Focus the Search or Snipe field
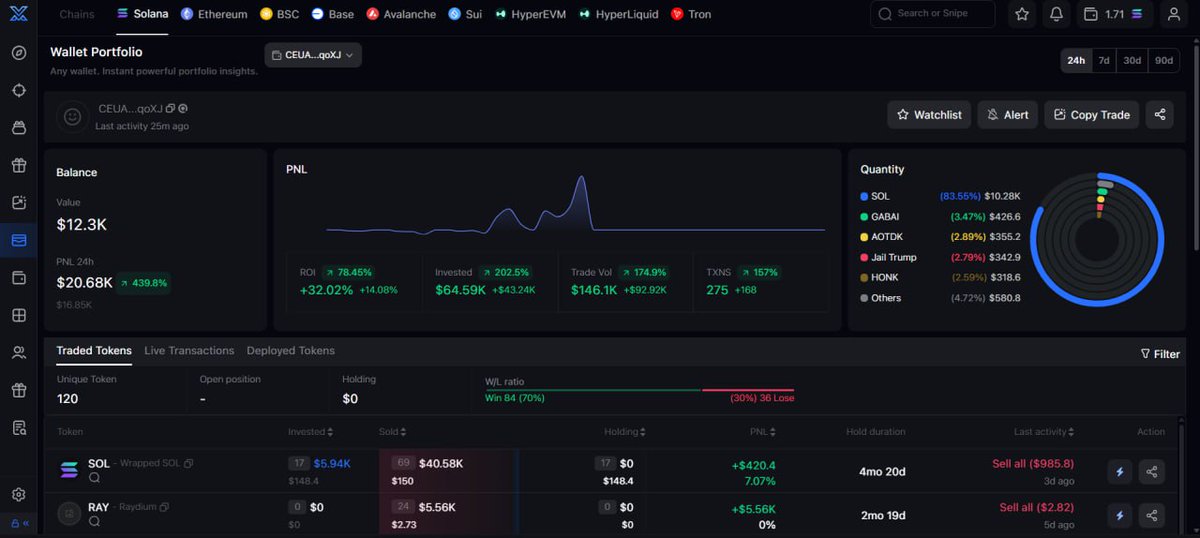The width and height of the screenshot is (1200, 538). click(x=933, y=14)
